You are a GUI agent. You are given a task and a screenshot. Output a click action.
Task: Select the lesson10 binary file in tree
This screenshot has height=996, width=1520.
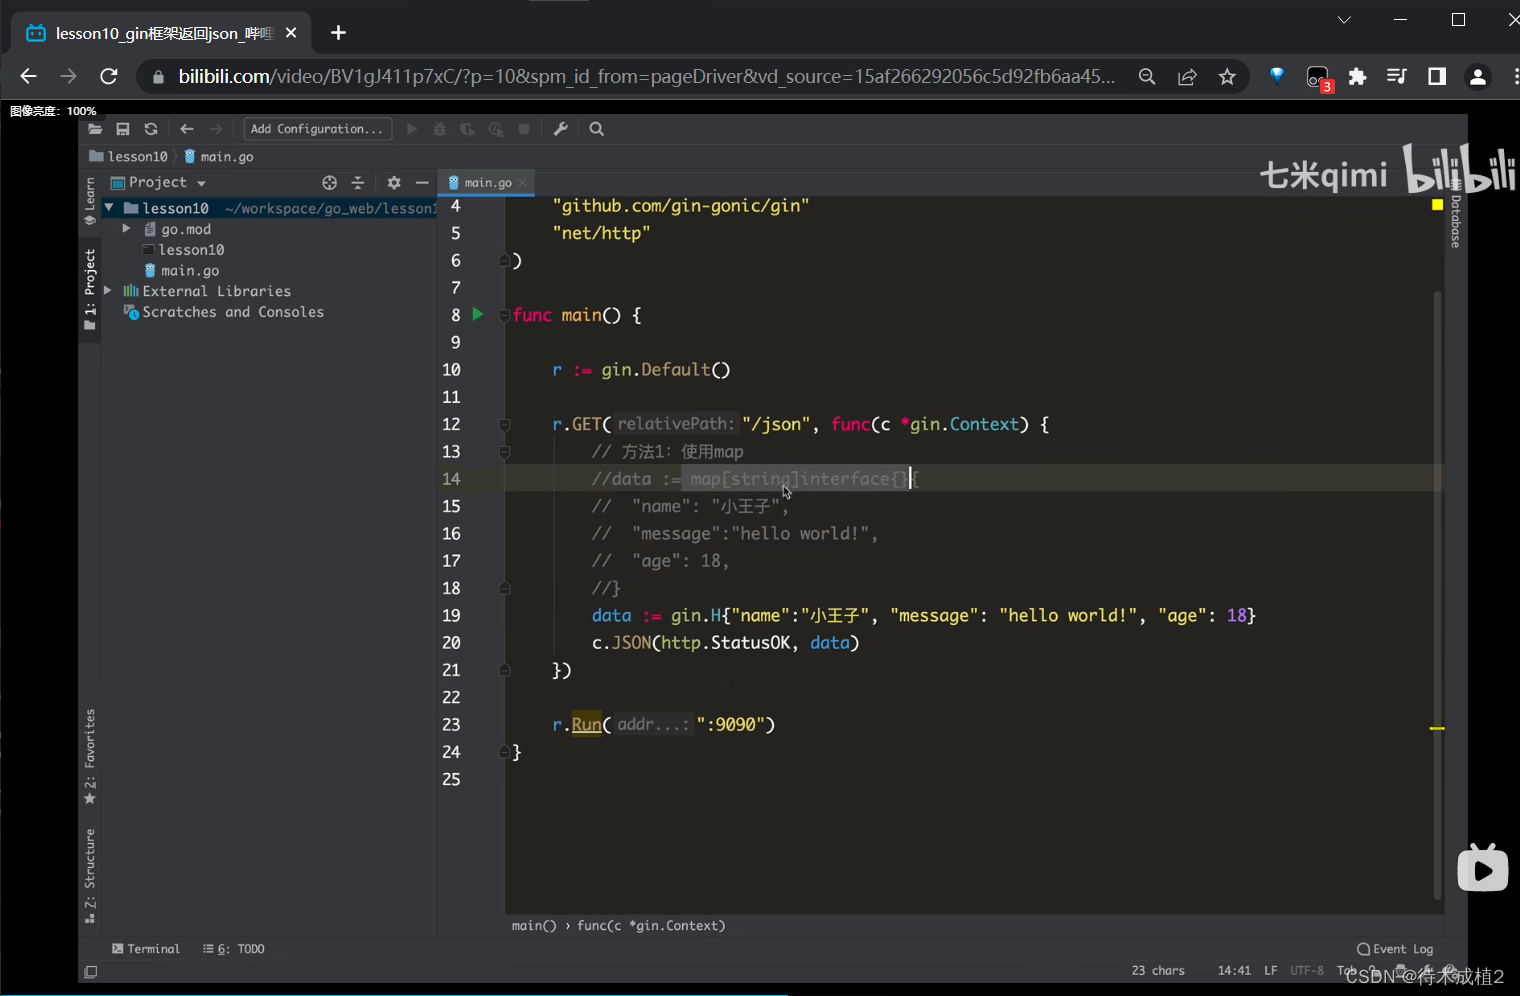pos(184,250)
